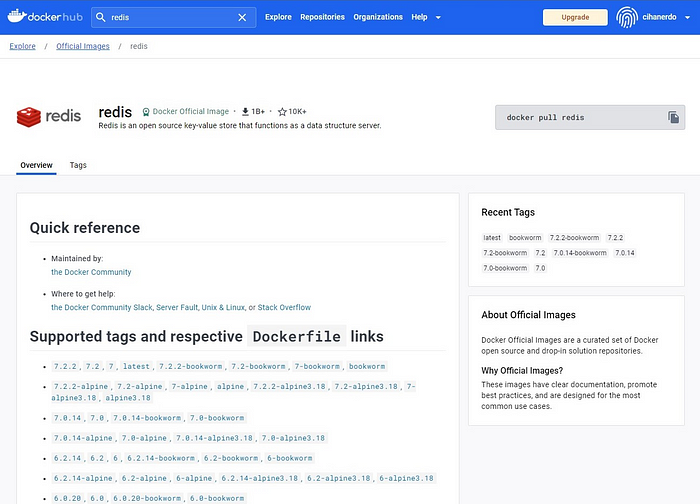Click the docker pull redis command box

(590, 117)
